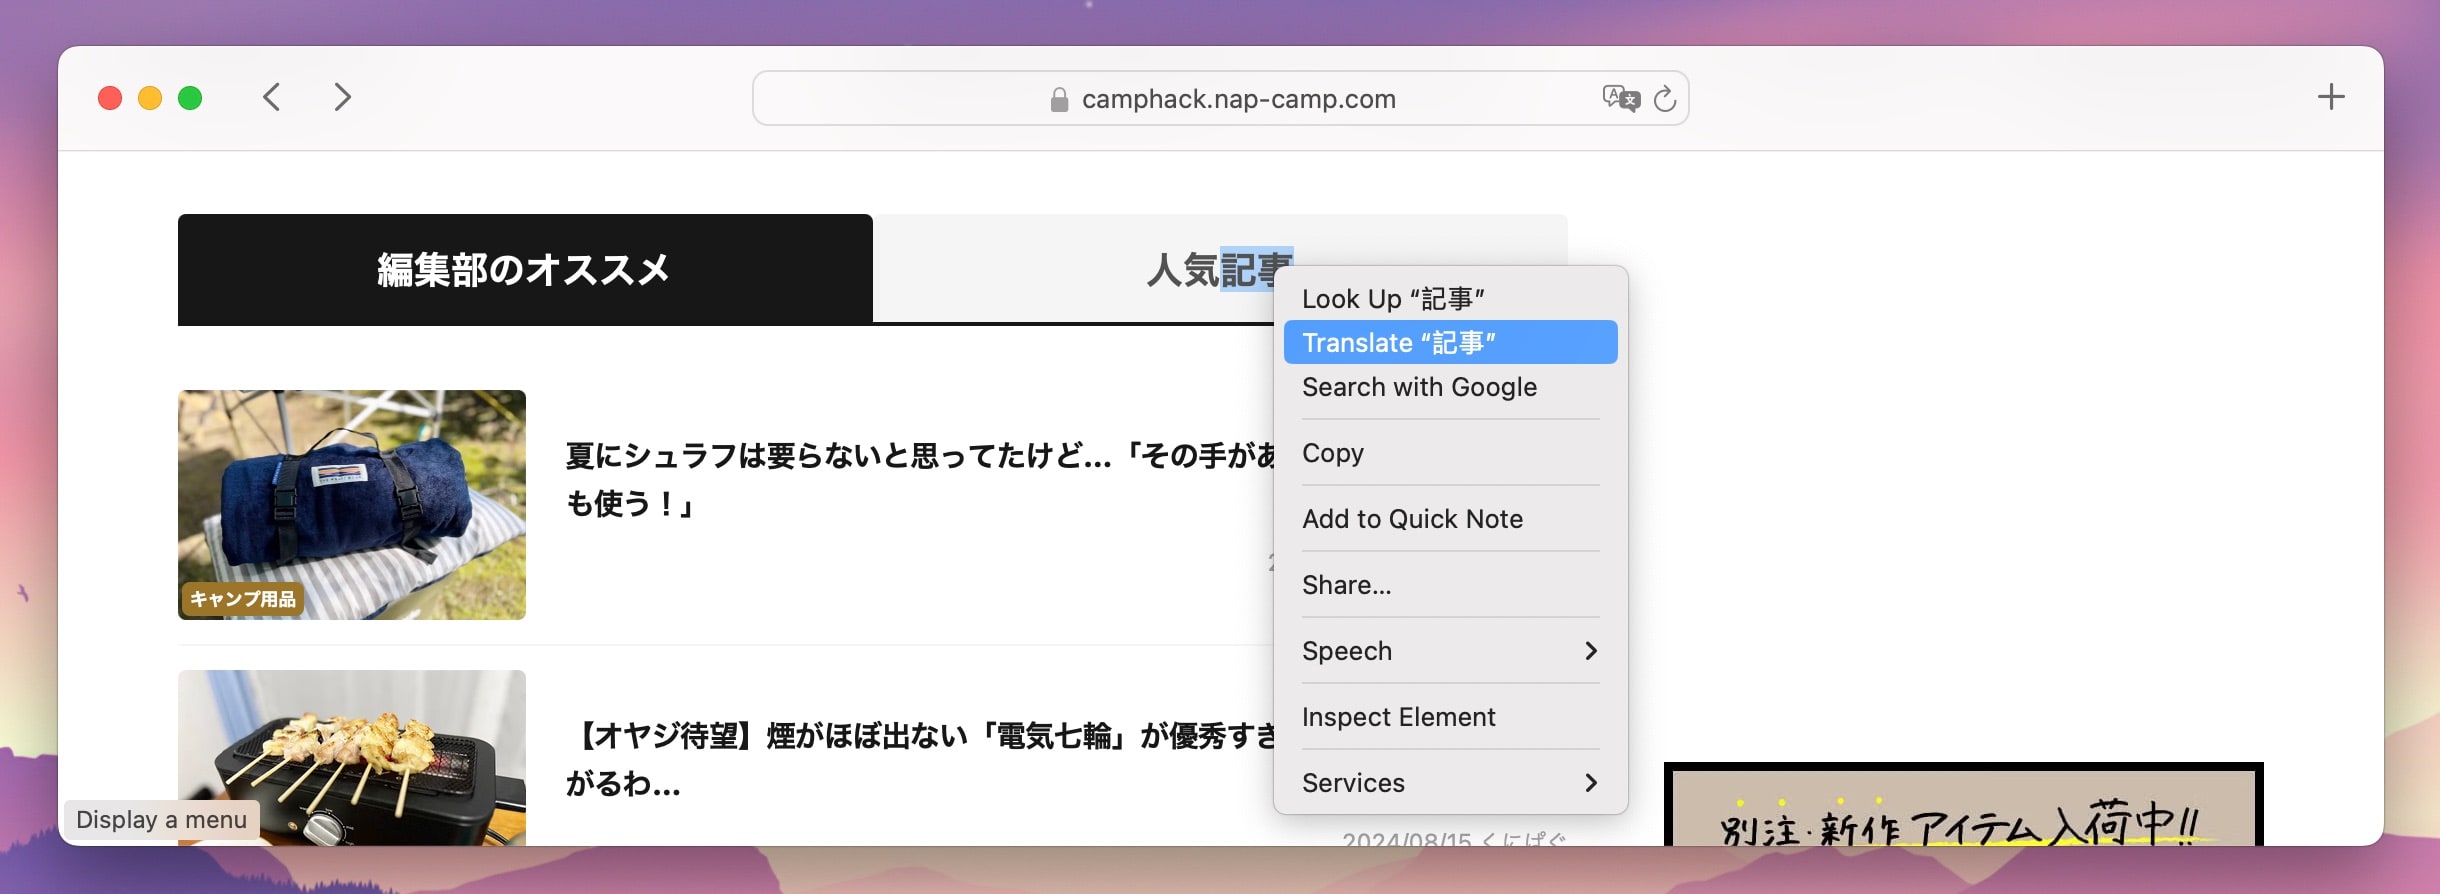Open article 夏にシュラフは要らないと思ってたけど

[920, 480]
